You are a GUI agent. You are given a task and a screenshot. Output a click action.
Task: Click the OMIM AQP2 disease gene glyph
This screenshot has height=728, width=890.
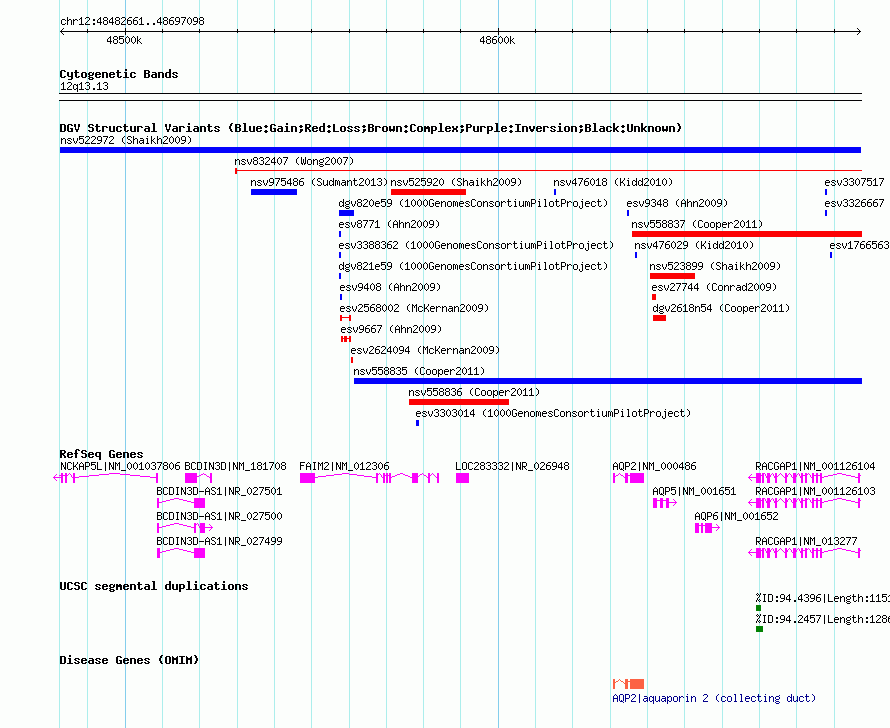click(628, 683)
